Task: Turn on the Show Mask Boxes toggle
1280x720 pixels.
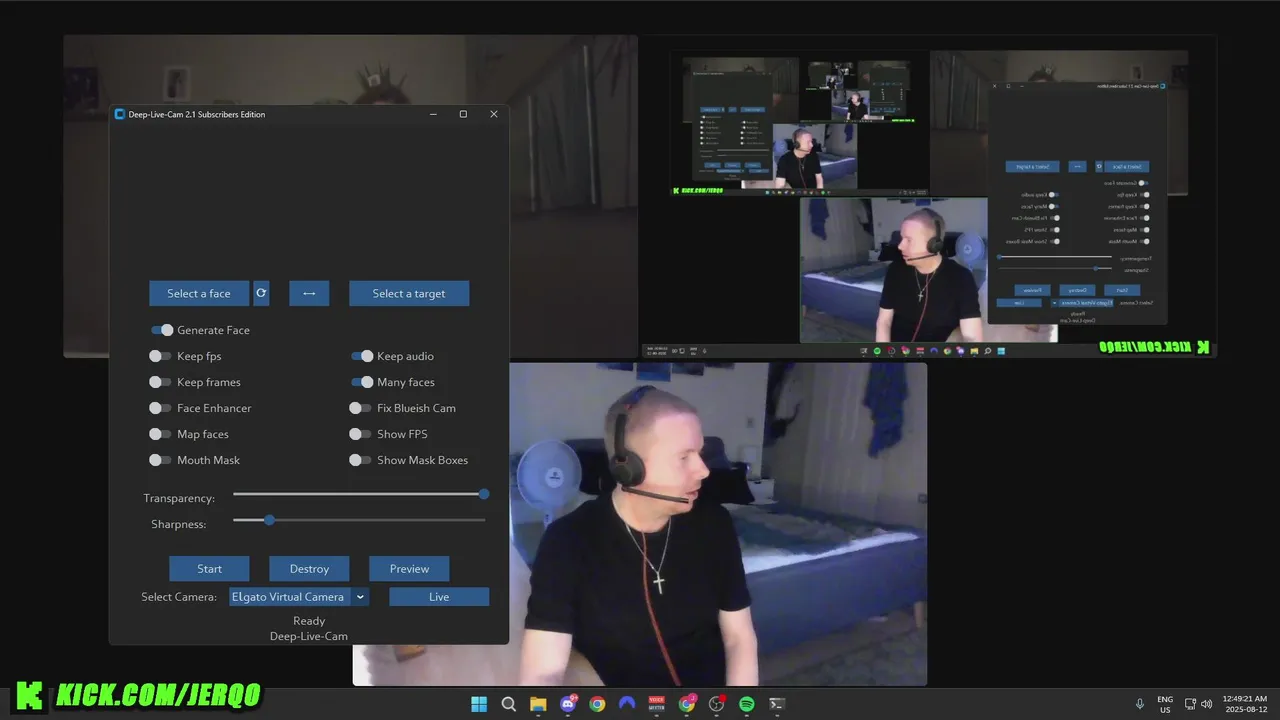Action: (x=360, y=460)
